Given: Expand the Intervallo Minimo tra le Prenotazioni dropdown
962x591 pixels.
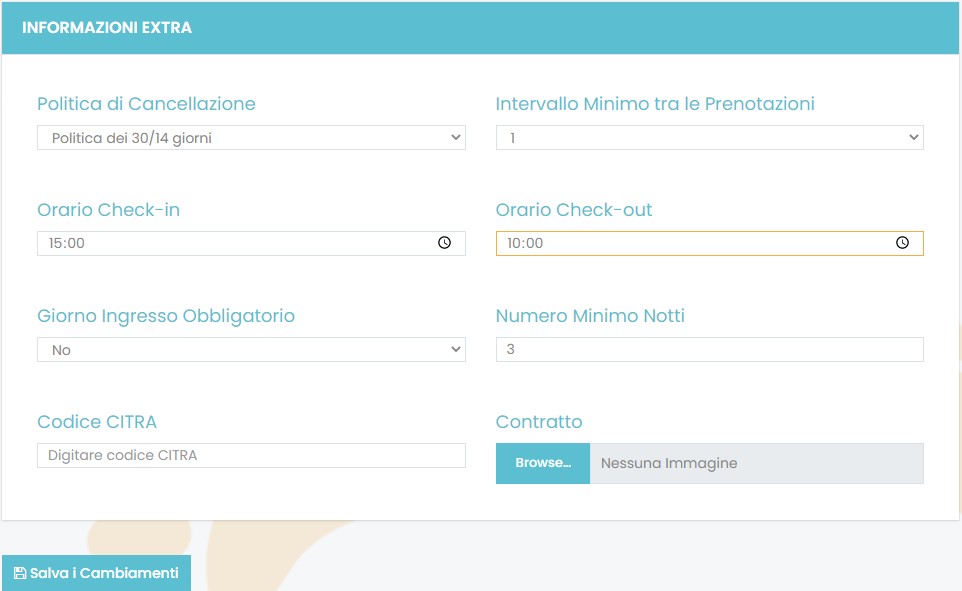Looking at the screenshot, I should [x=709, y=138].
